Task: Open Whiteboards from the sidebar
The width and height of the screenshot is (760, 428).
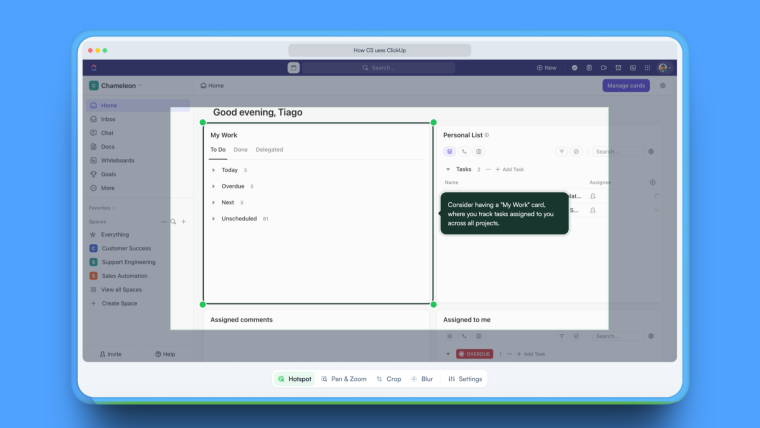Action: tap(120, 160)
